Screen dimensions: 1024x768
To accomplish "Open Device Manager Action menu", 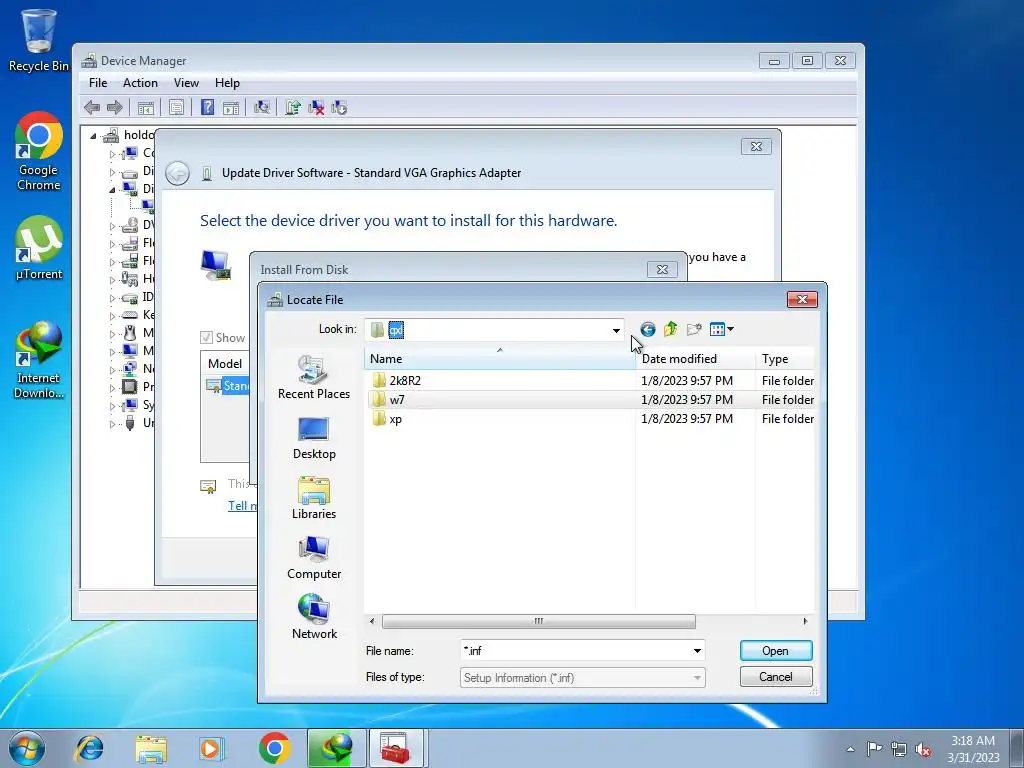I will pyautogui.click(x=140, y=83).
